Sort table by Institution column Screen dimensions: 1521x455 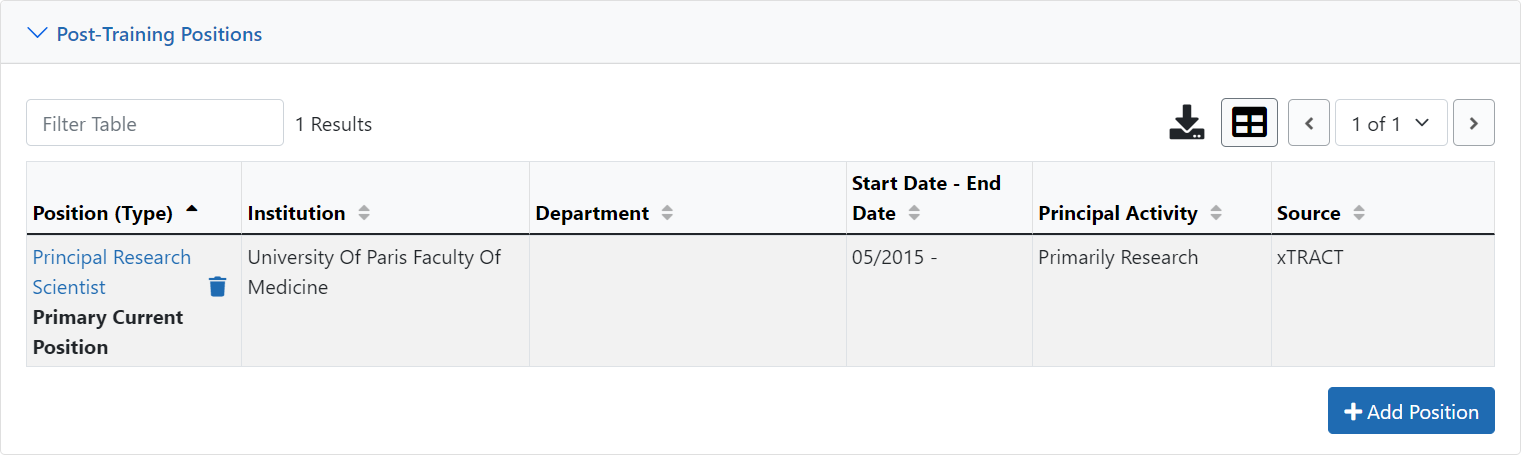364,213
